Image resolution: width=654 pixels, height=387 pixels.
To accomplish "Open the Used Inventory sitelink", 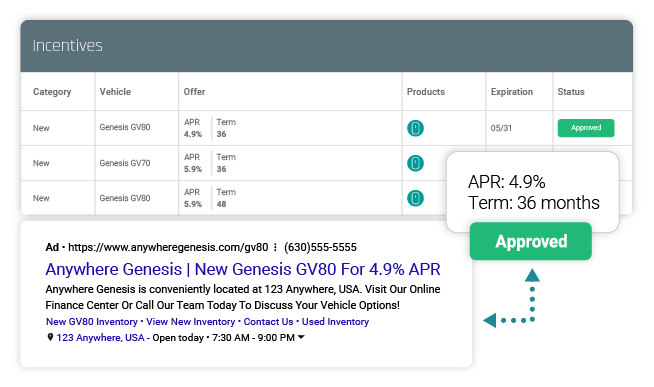I will [335, 322].
